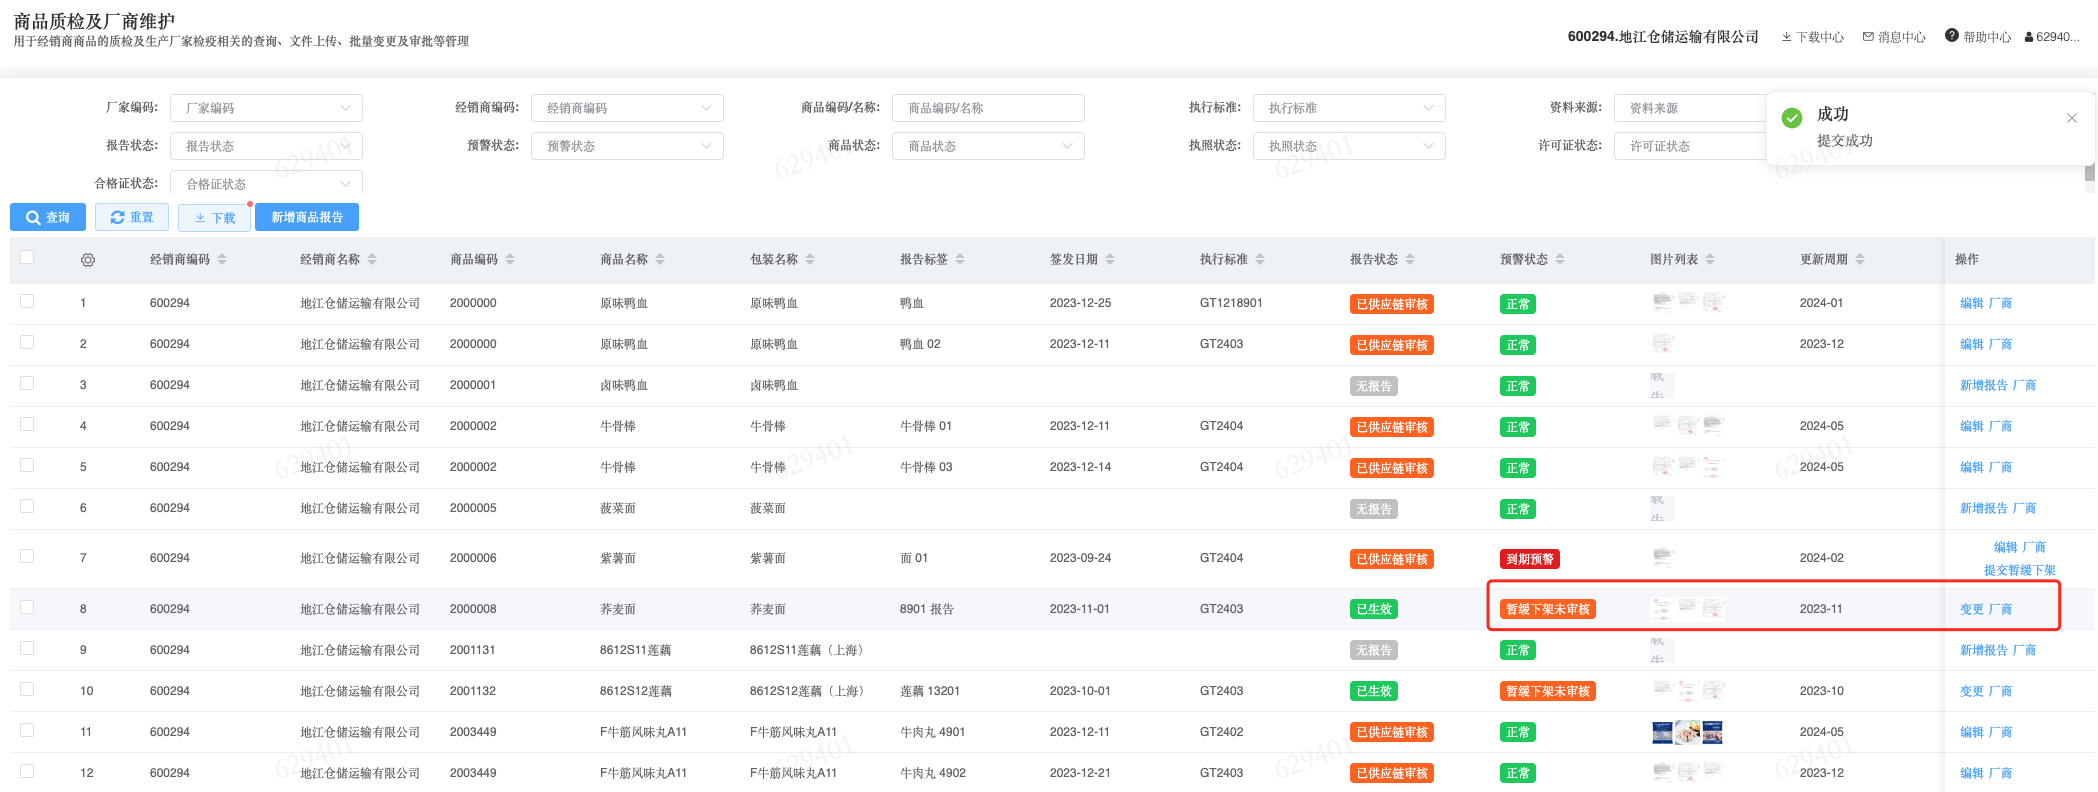Toggle the select-all checkbox in header
The height and width of the screenshot is (792, 2098).
pyautogui.click(x=27, y=258)
